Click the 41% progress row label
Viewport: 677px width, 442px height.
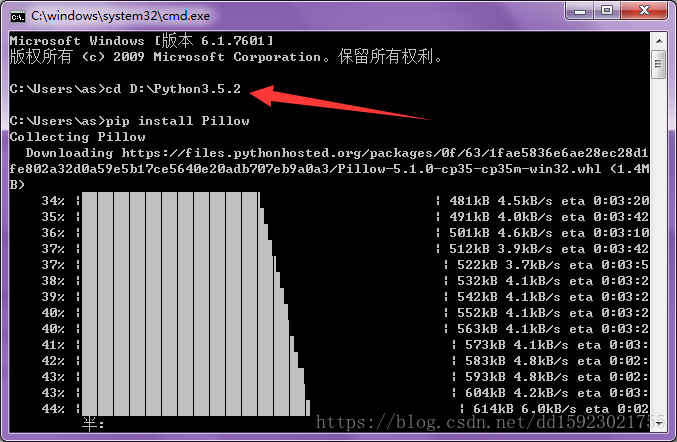53,344
